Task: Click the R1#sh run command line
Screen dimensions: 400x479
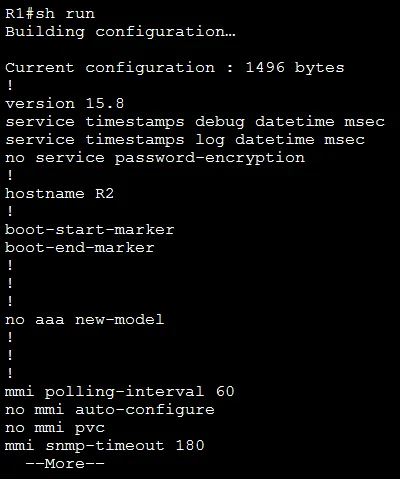Action: coord(50,14)
